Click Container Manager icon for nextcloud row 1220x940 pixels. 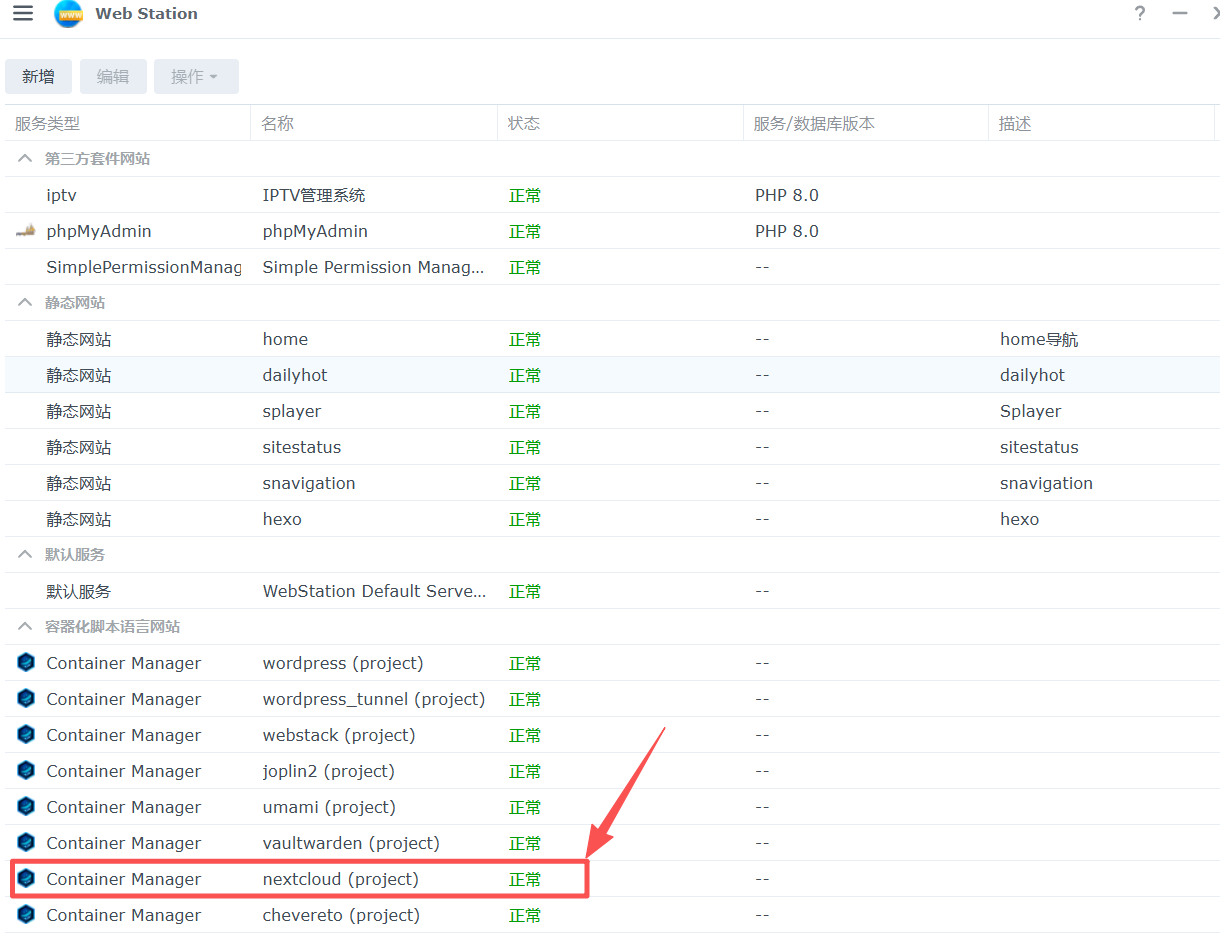click(26, 879)
